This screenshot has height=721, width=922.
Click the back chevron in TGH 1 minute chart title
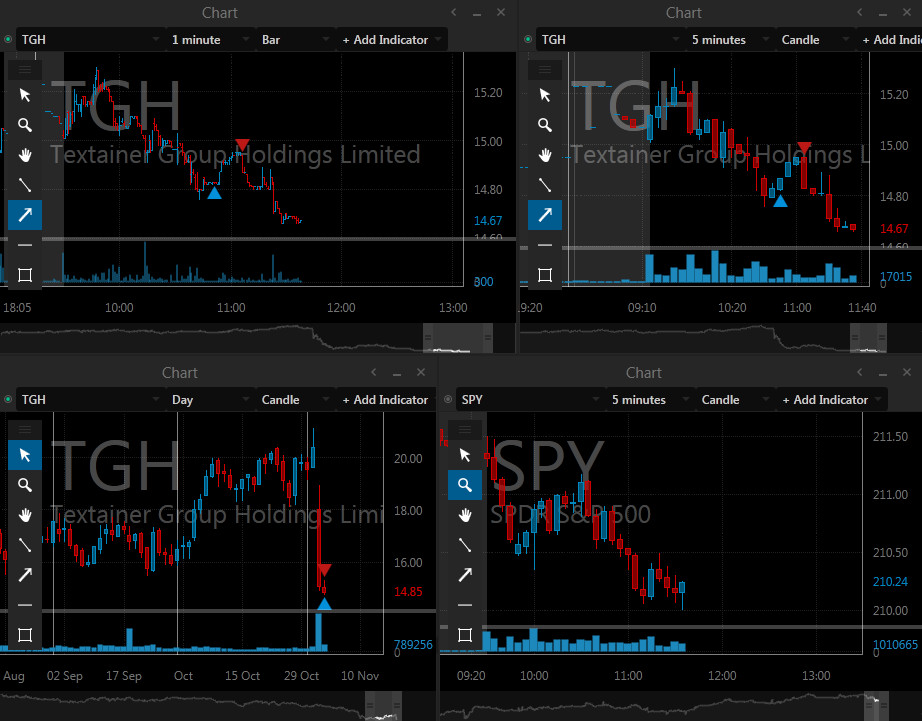click(453, 12)
